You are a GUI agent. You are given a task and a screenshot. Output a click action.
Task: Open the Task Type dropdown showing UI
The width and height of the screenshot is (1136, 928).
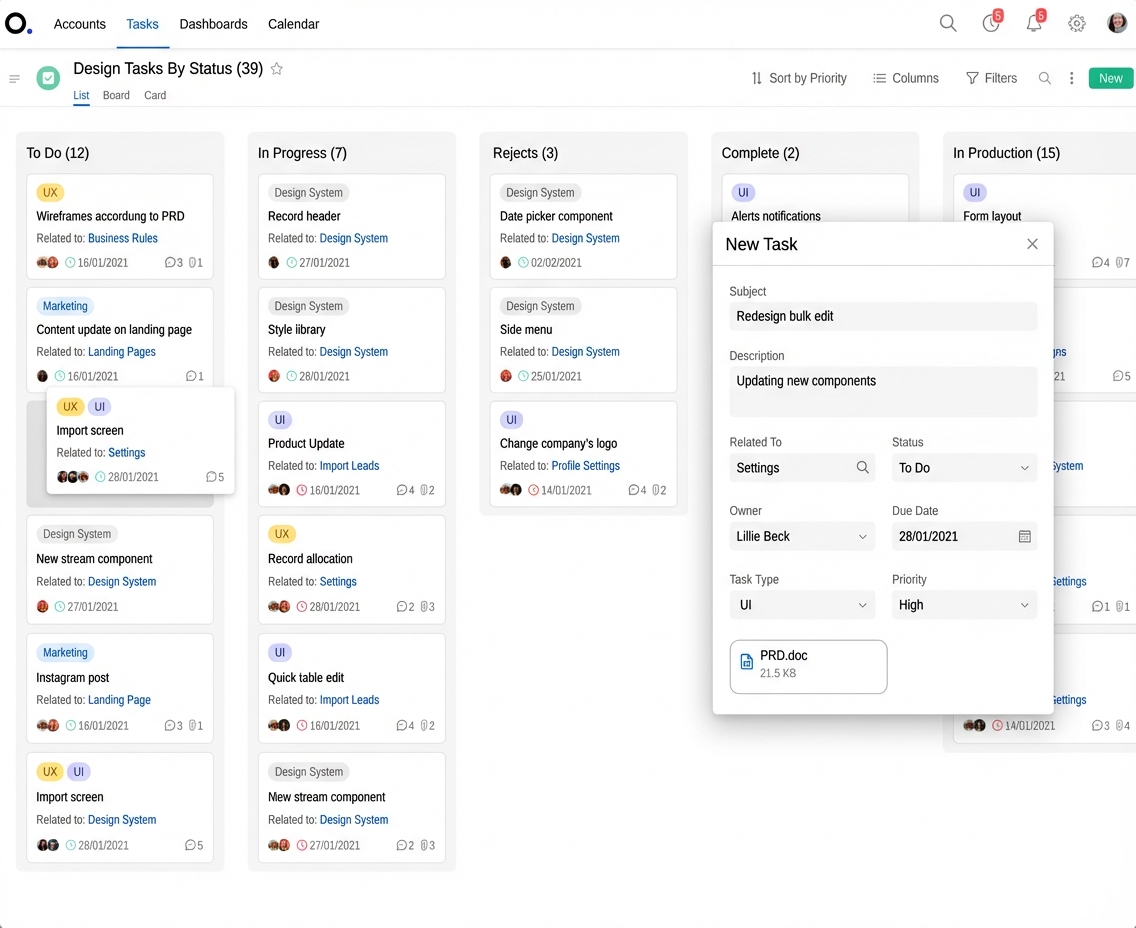tap(801, 605)
